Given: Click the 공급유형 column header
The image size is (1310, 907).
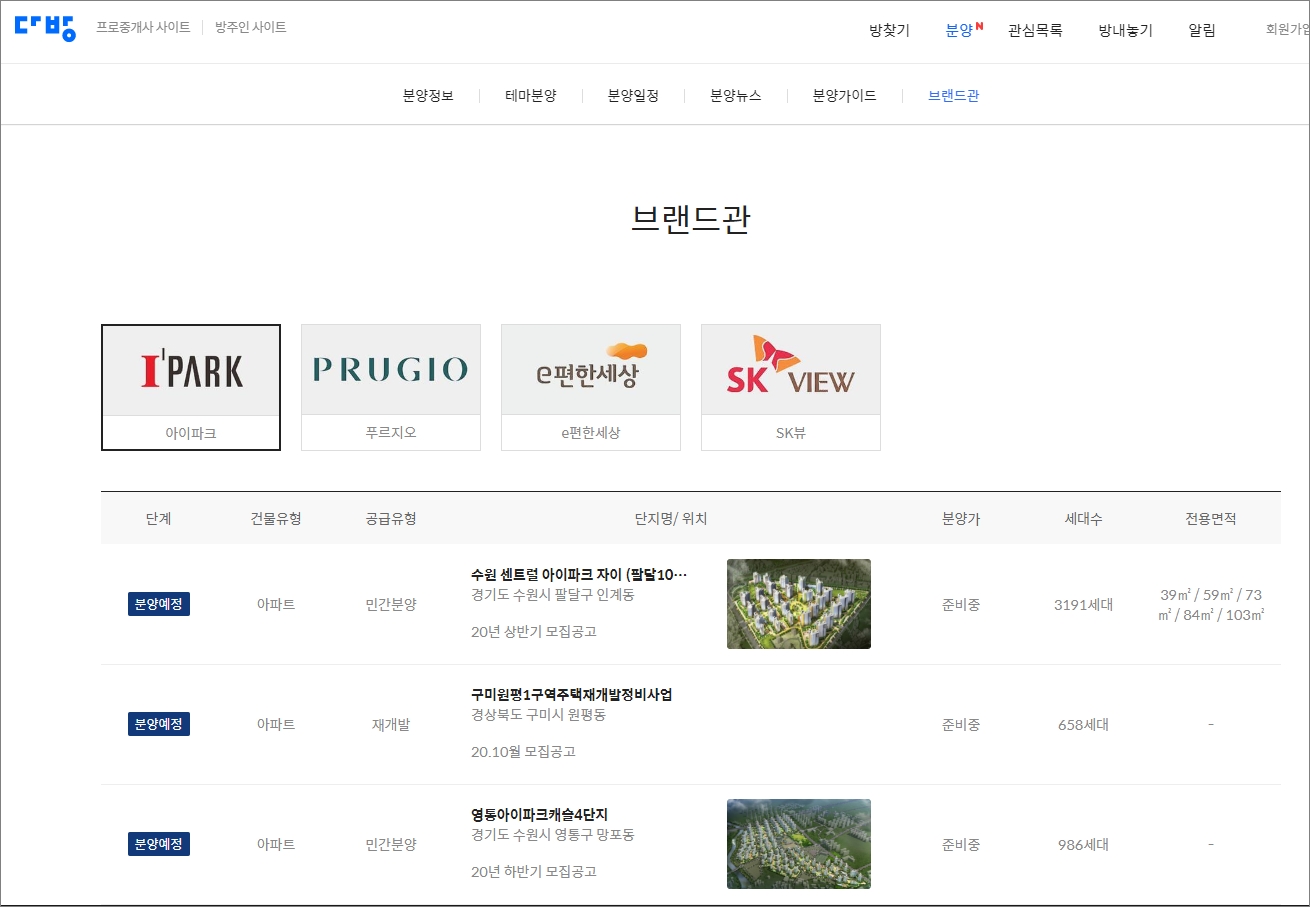Looking at the screenshot, I should pos(391,518).
